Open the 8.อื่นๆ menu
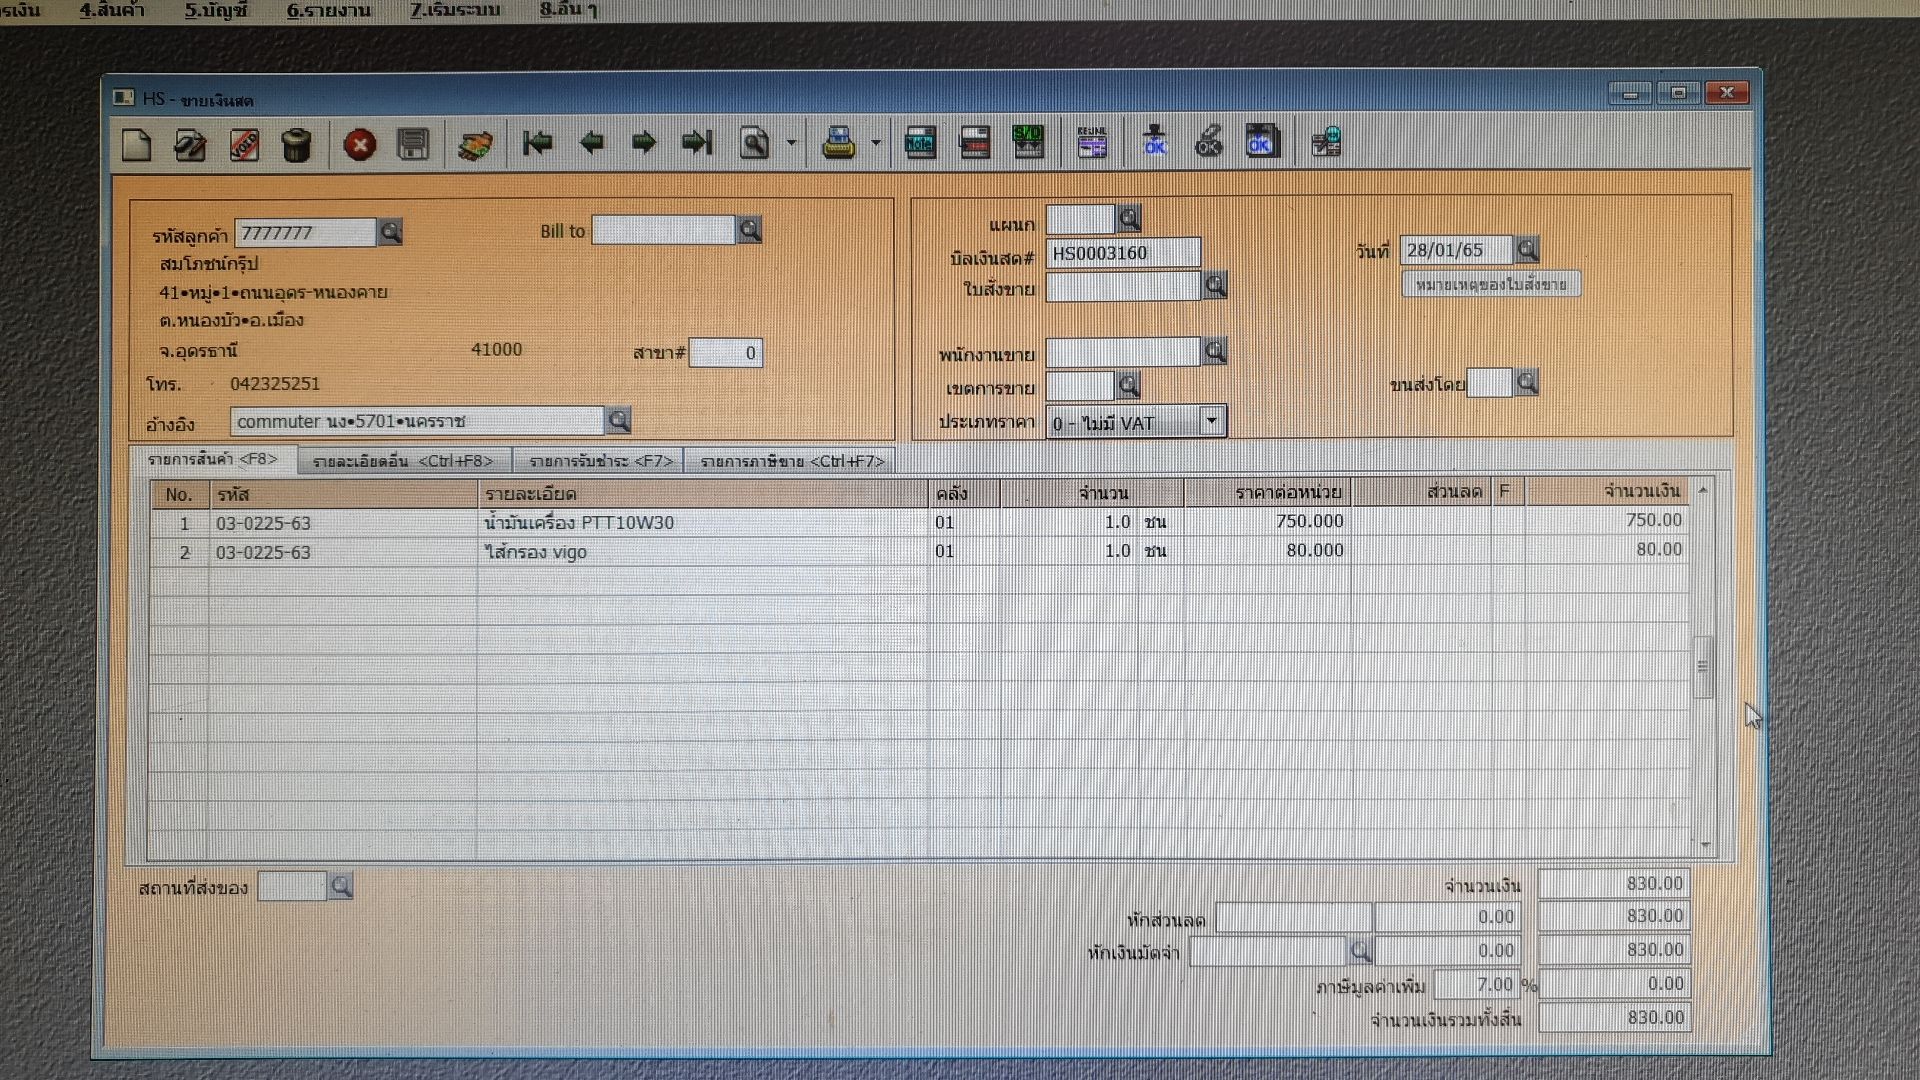Viewport: 1920px width, 1080px height. pyautogui.click(x=569, y=10)
